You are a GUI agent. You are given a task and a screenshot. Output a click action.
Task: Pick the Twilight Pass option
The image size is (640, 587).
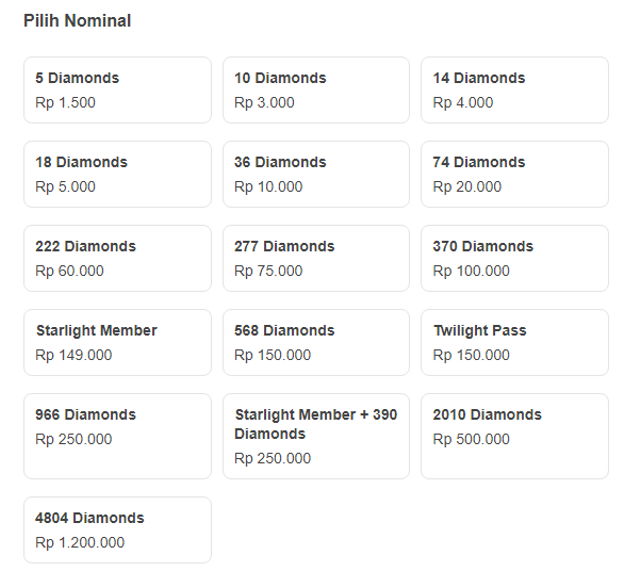pos(514,342)
